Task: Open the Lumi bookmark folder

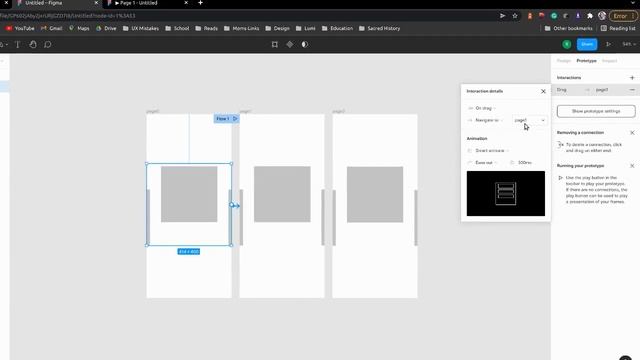Action: (306, 29)
